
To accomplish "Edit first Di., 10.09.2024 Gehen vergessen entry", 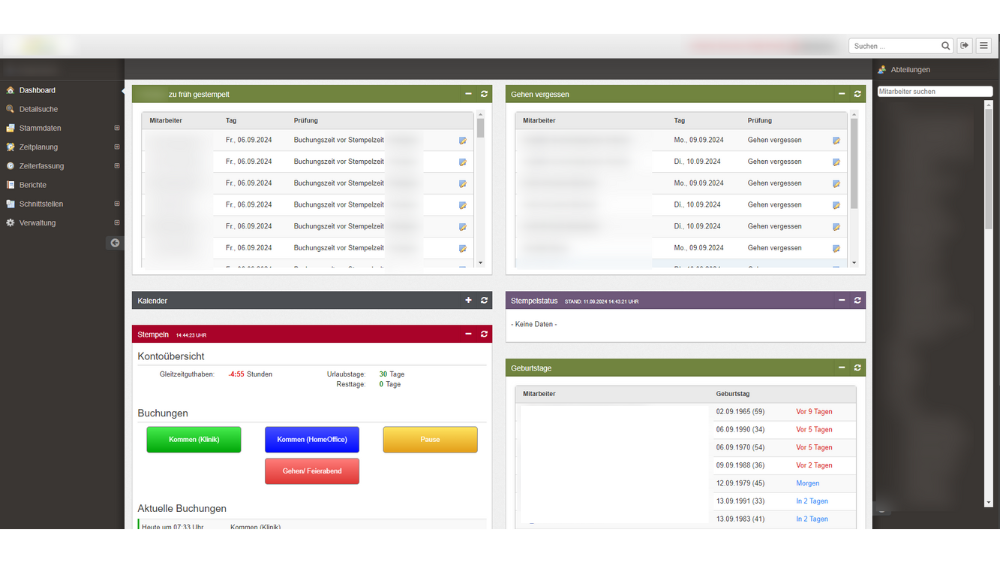I will click(x=836, y=162).
